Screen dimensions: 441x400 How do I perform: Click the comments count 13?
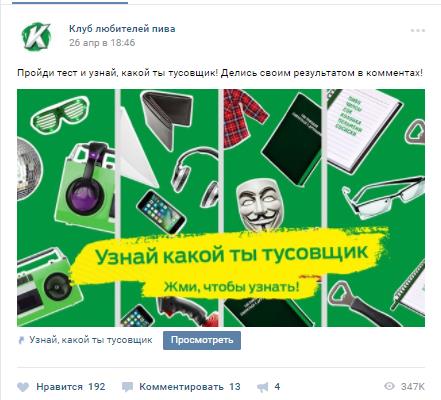tap(234, 387)
